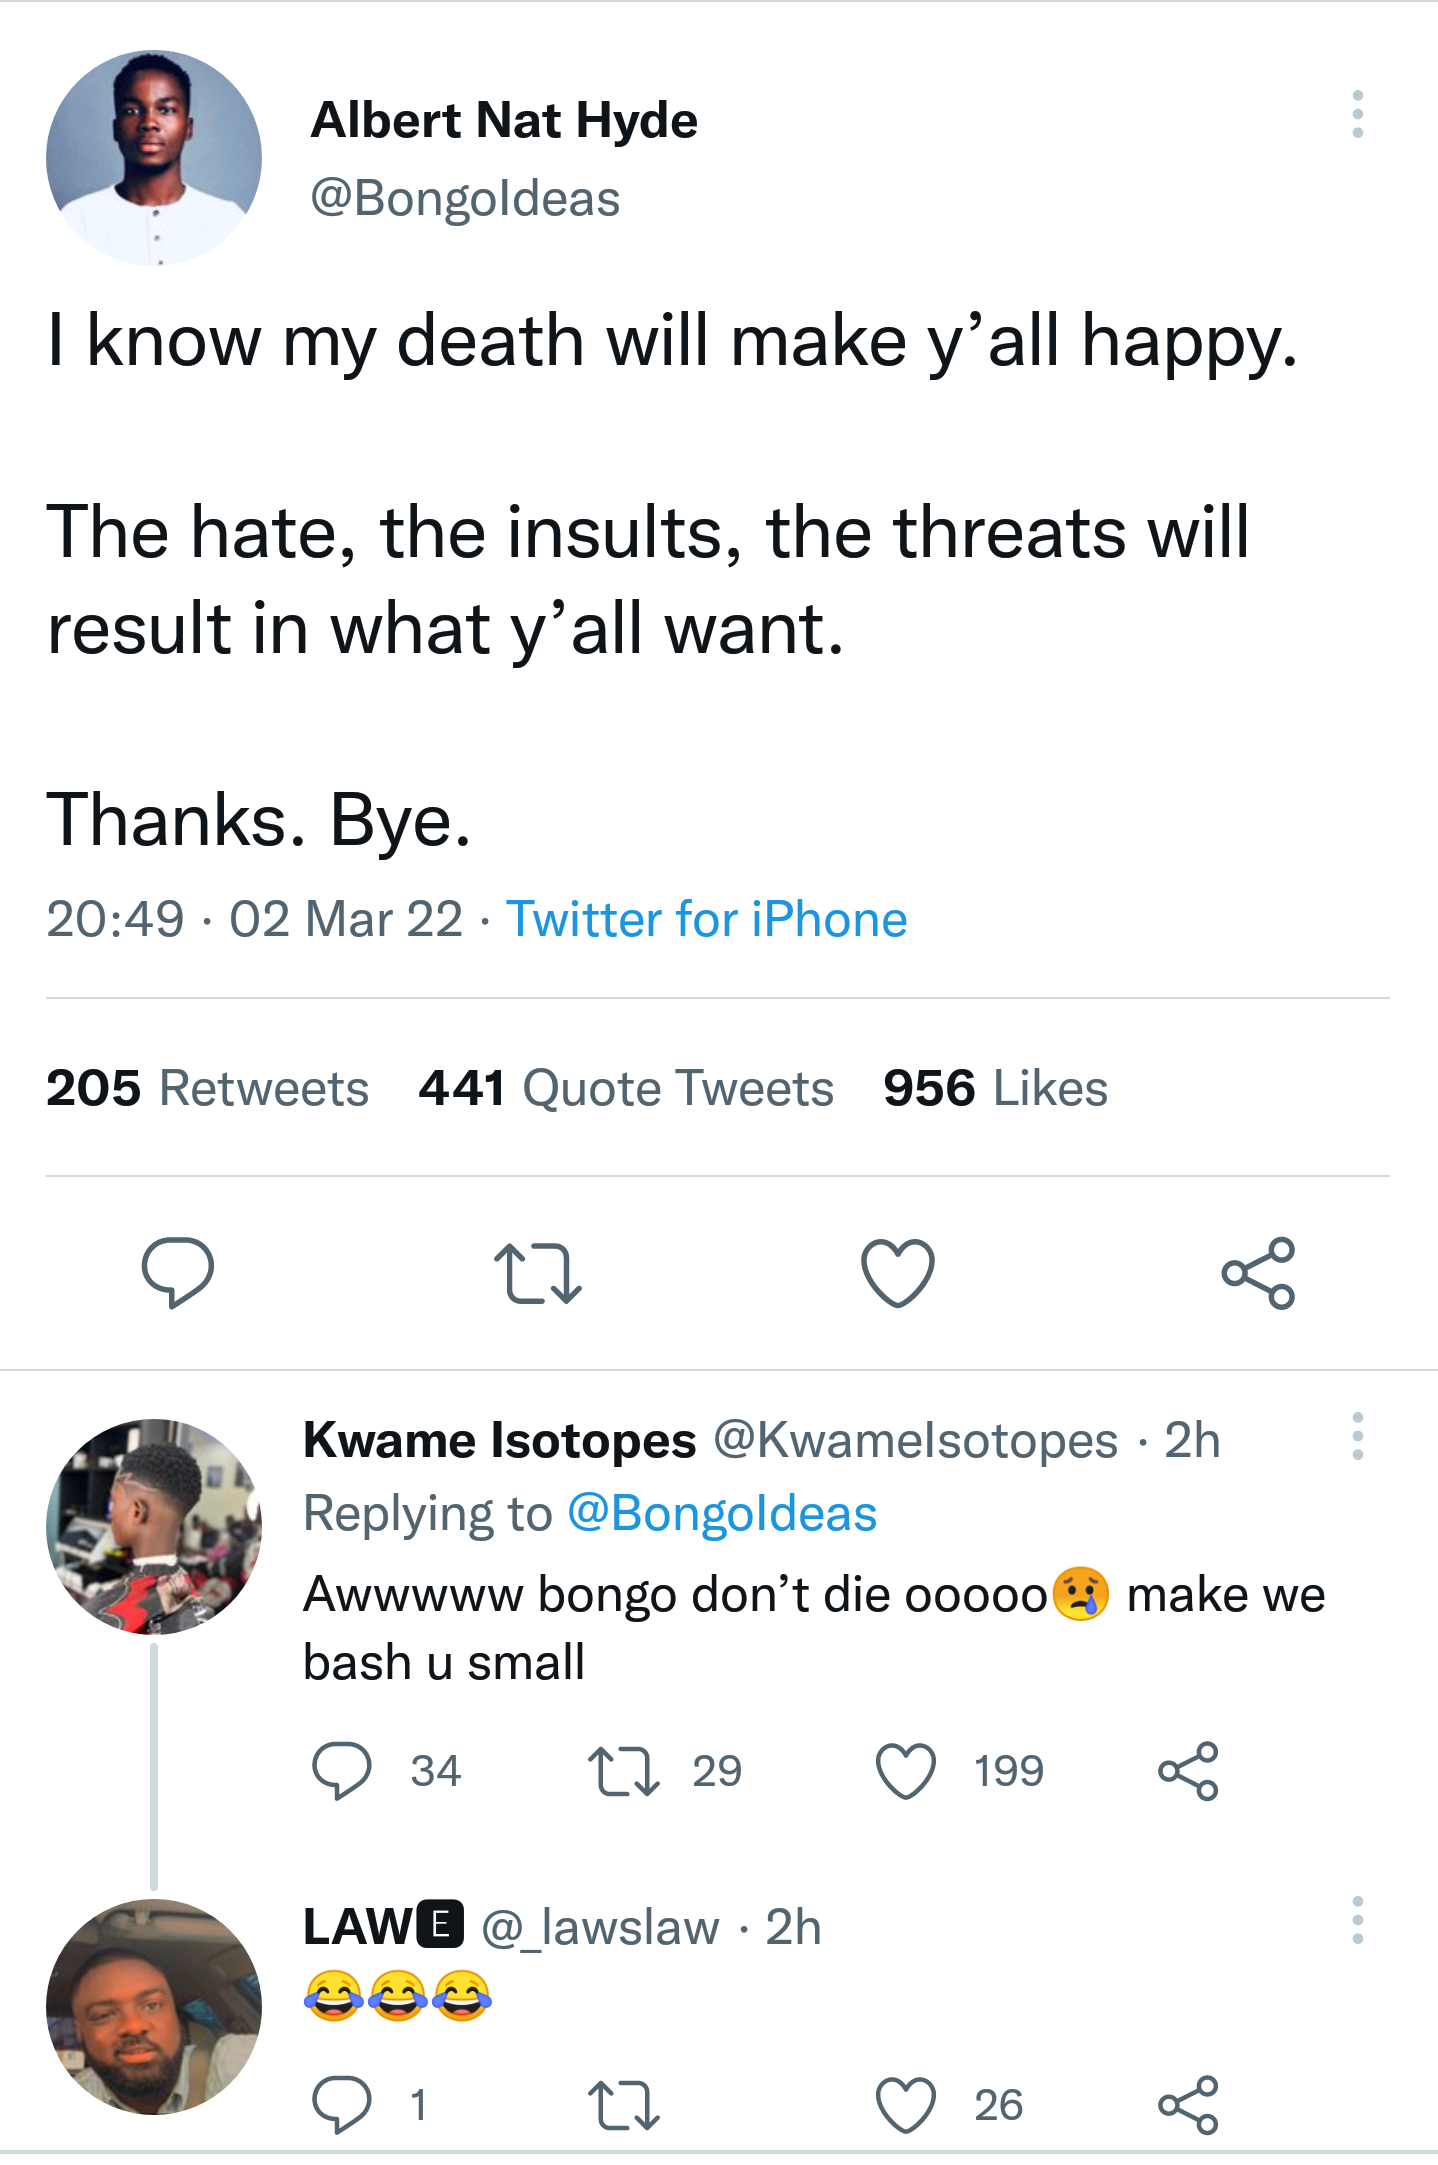Like the main tweet with heart icon
The image size is (1438, 2165).
coord(898,1272)
